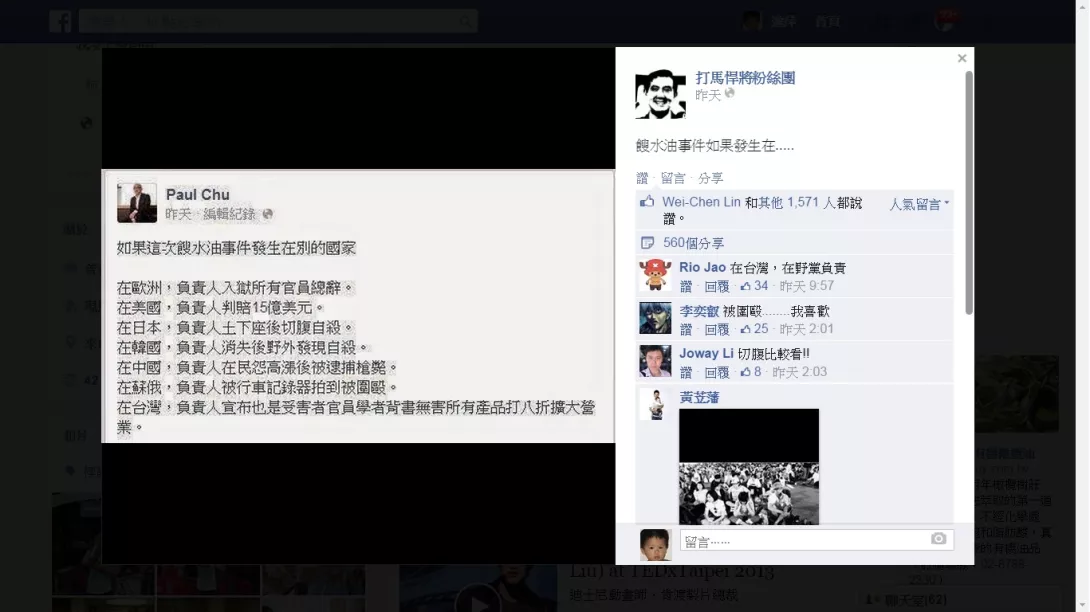This screenshot has height=612, width=1090.
Task: Click the thumbs-up icon beside Wei-Chen Lin
Action: click(647, 202)
